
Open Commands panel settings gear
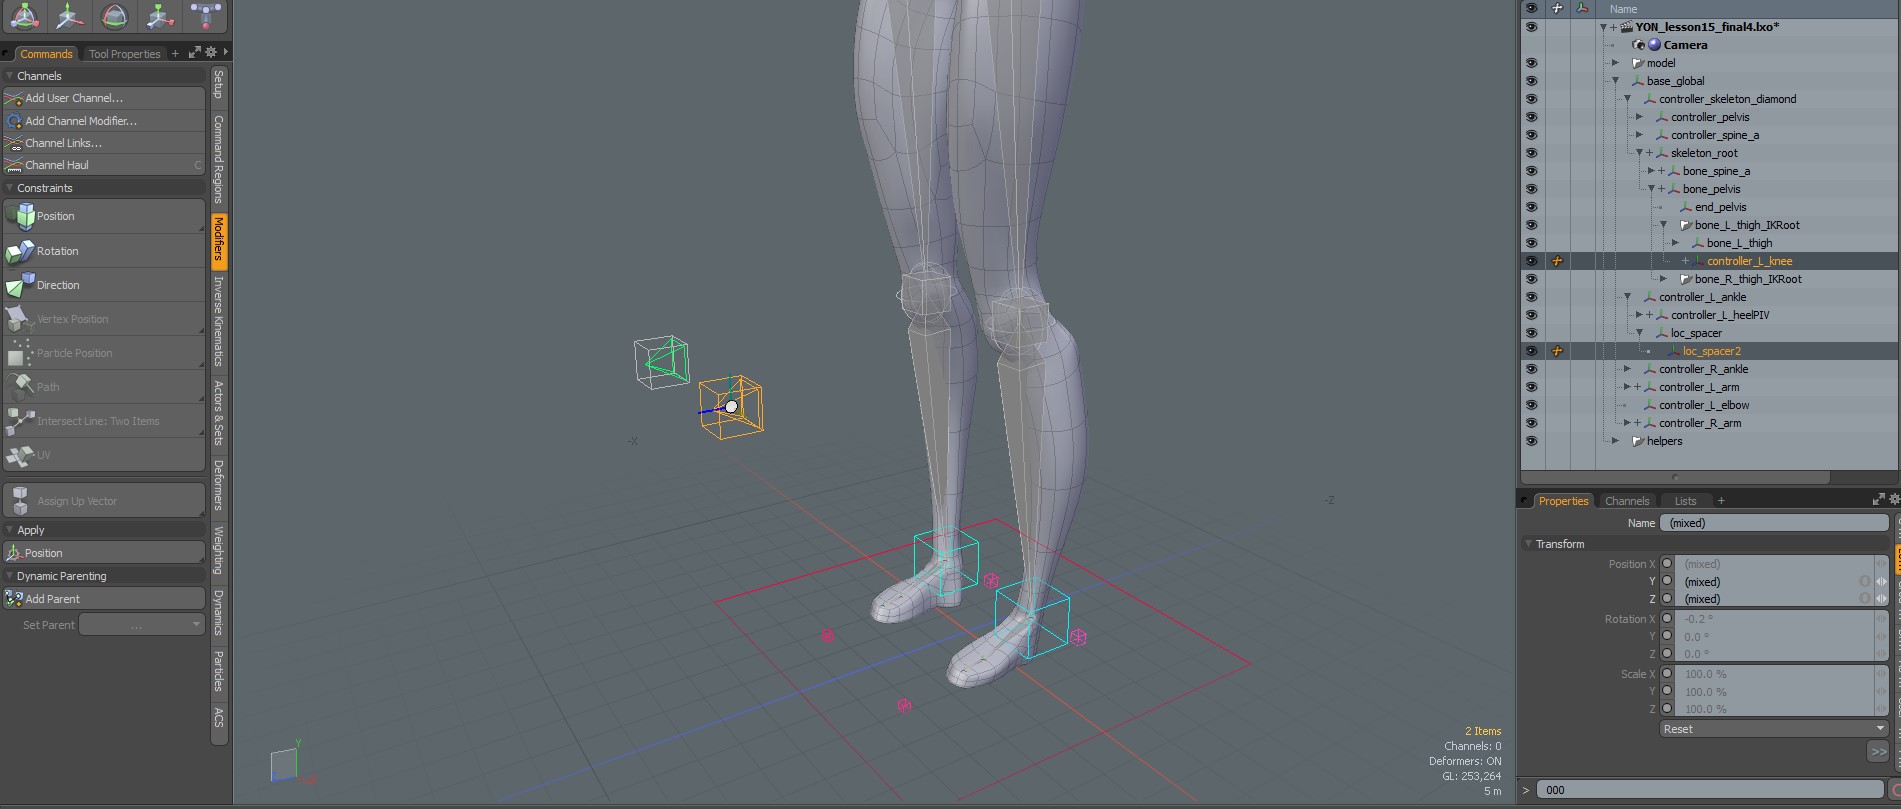pyautogui.click(x=211, y=52)
